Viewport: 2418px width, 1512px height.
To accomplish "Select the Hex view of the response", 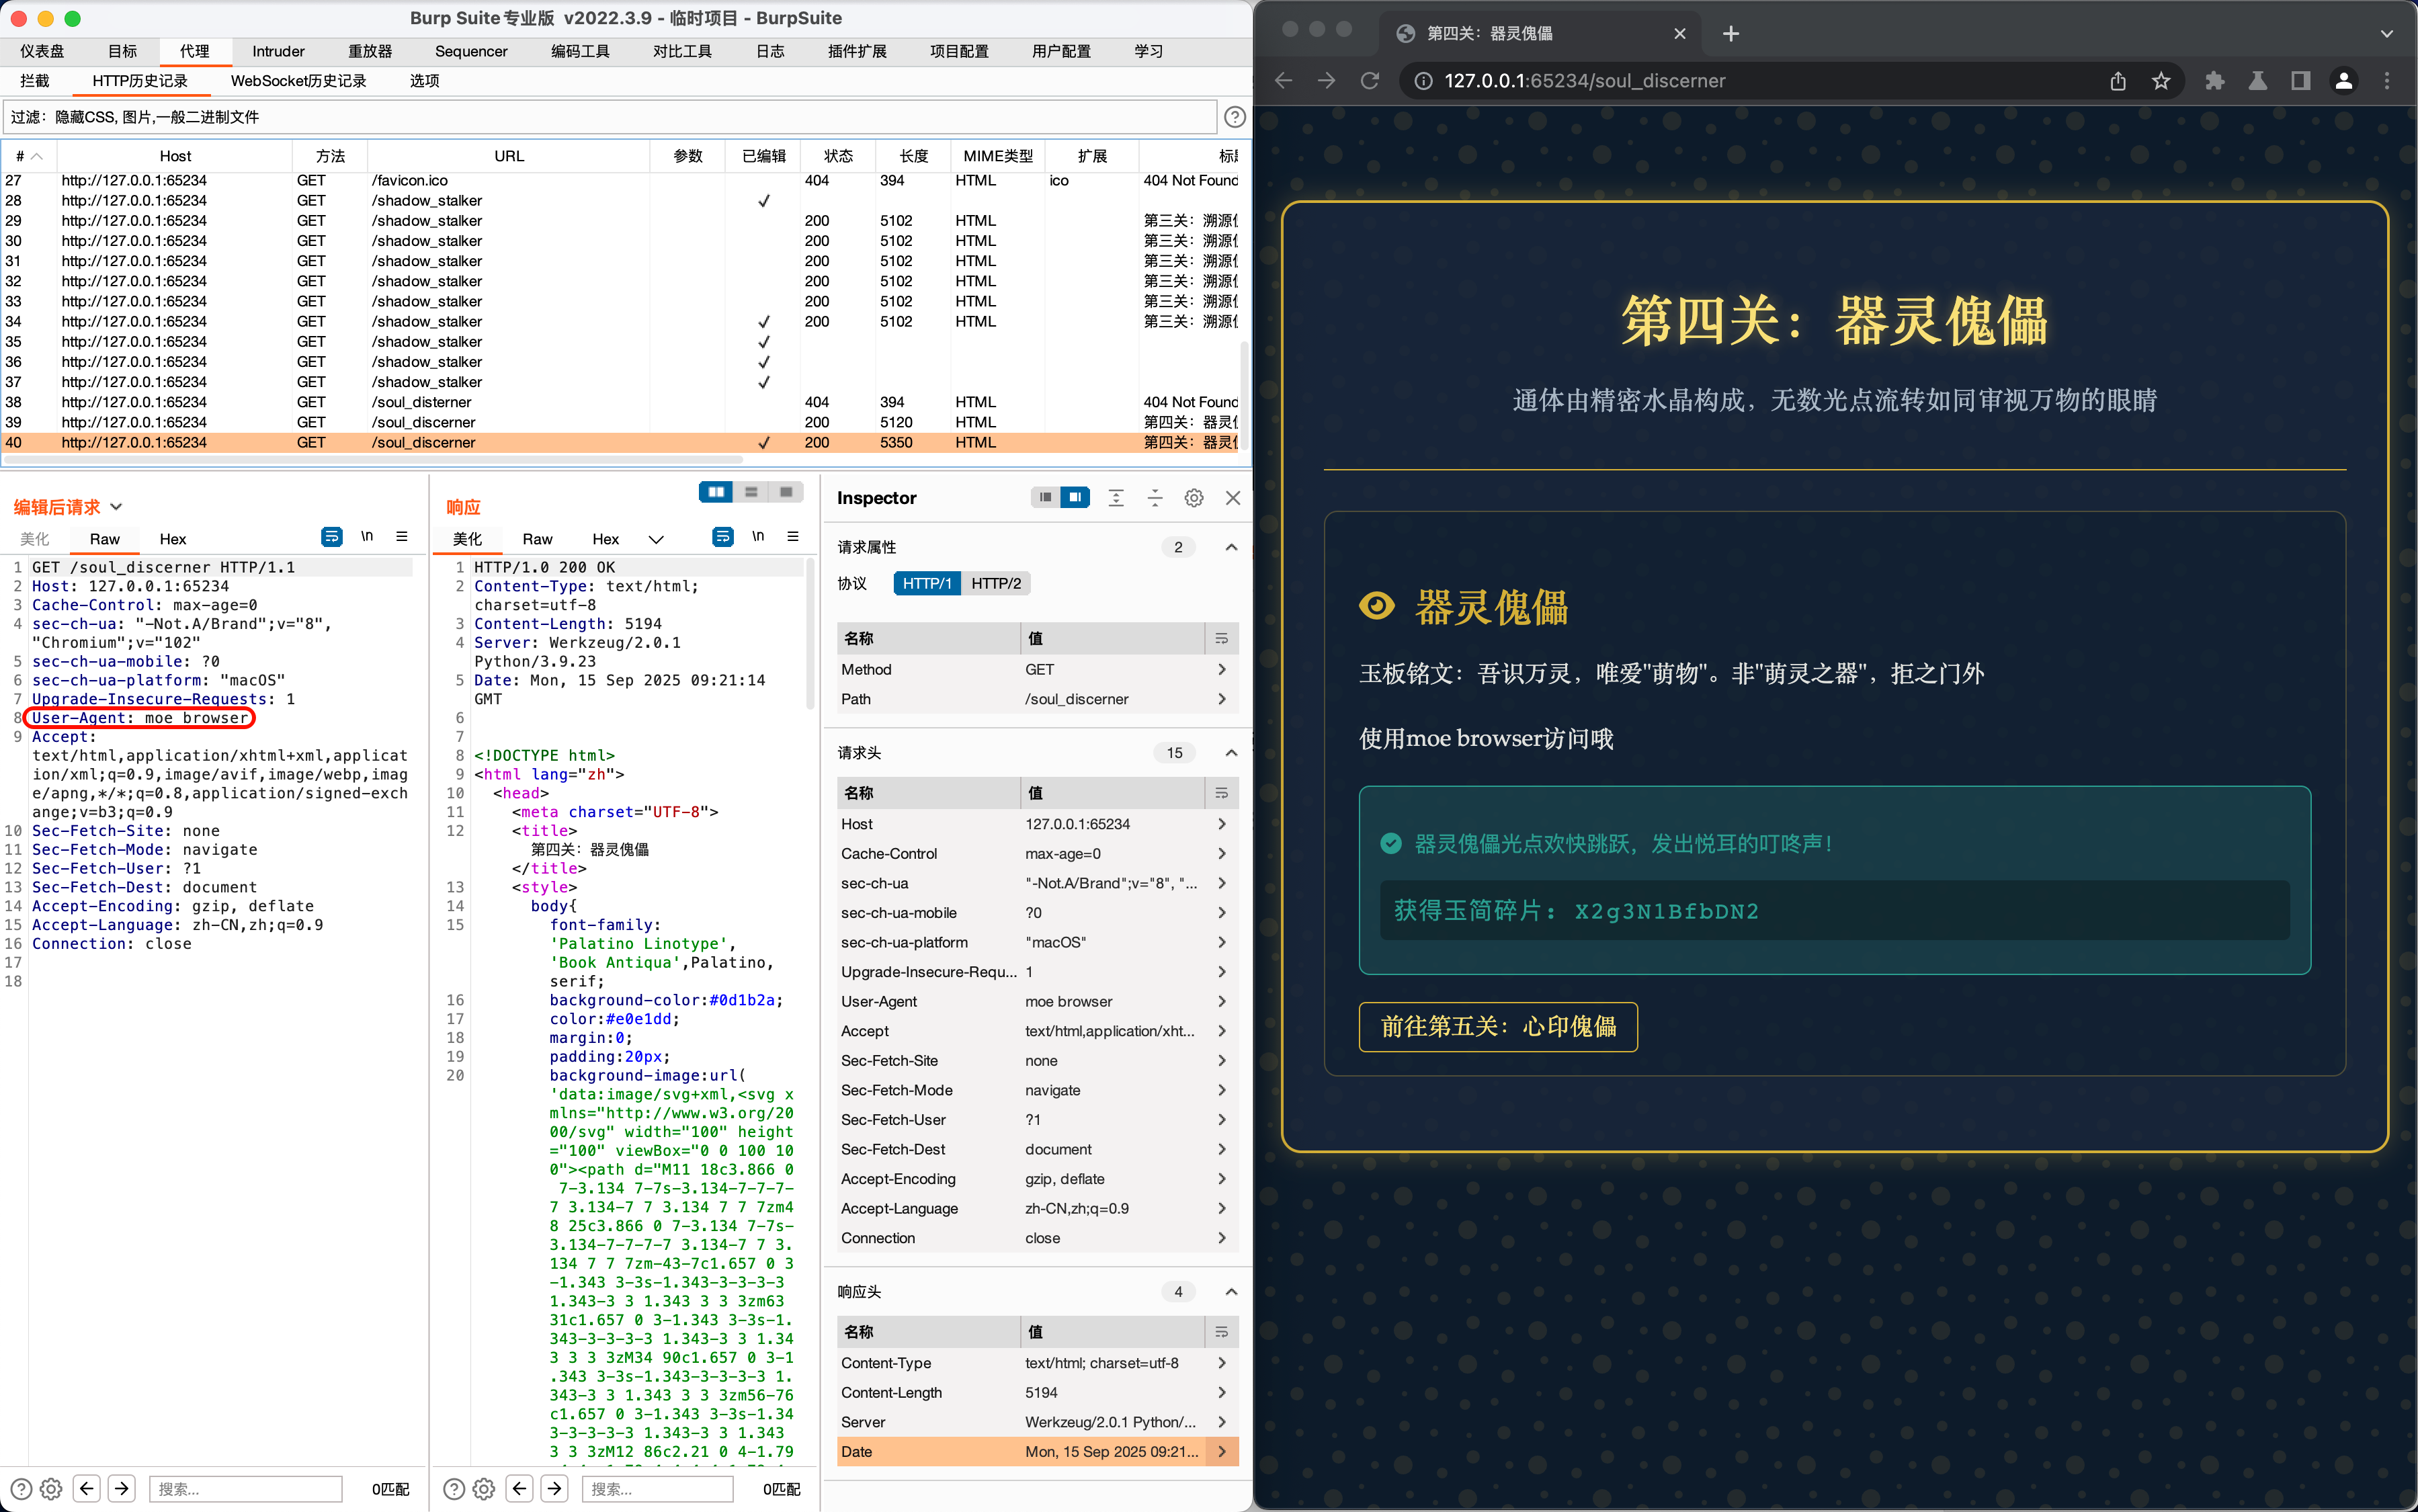I will click(605, 539).
